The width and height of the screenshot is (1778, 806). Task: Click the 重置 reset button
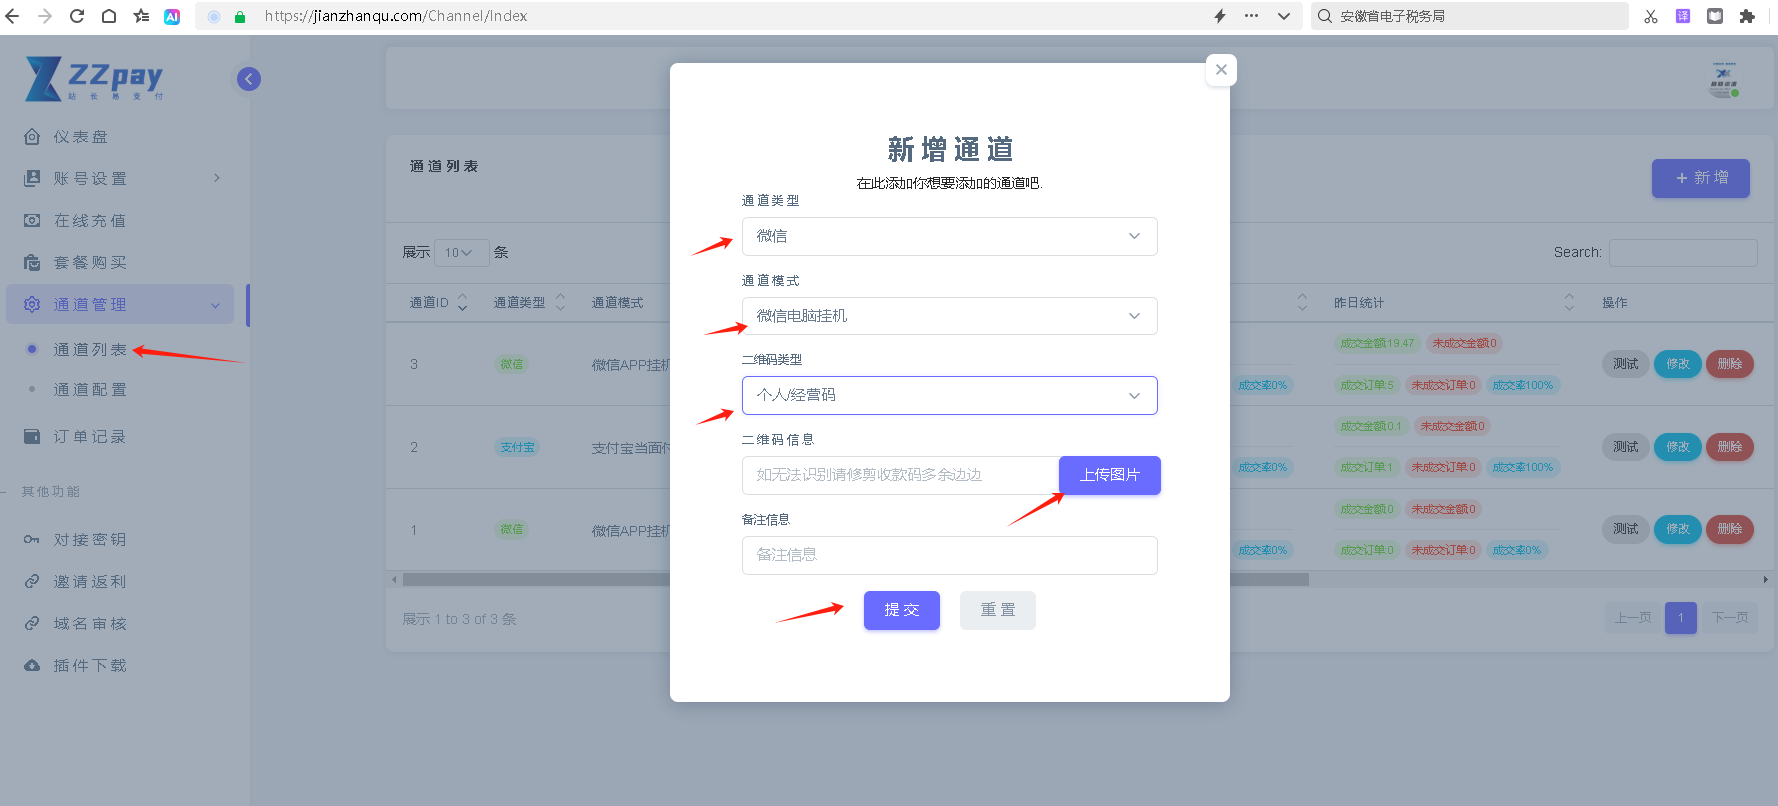pyautogui.click(x=998, y=610)
